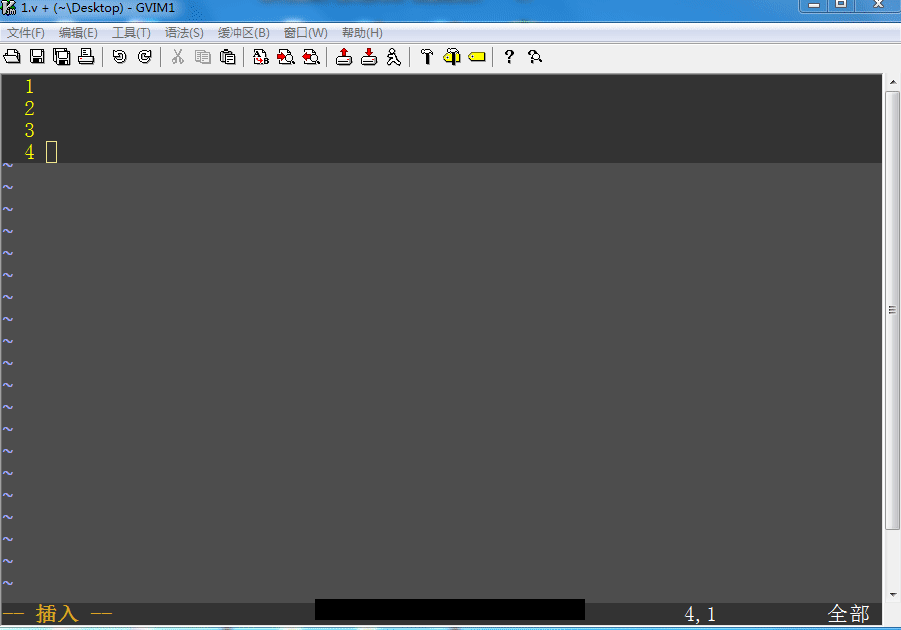This screenshot has width=901, height=630.
Task: Paste text using the Paste icon
Action: pos(227,56)
